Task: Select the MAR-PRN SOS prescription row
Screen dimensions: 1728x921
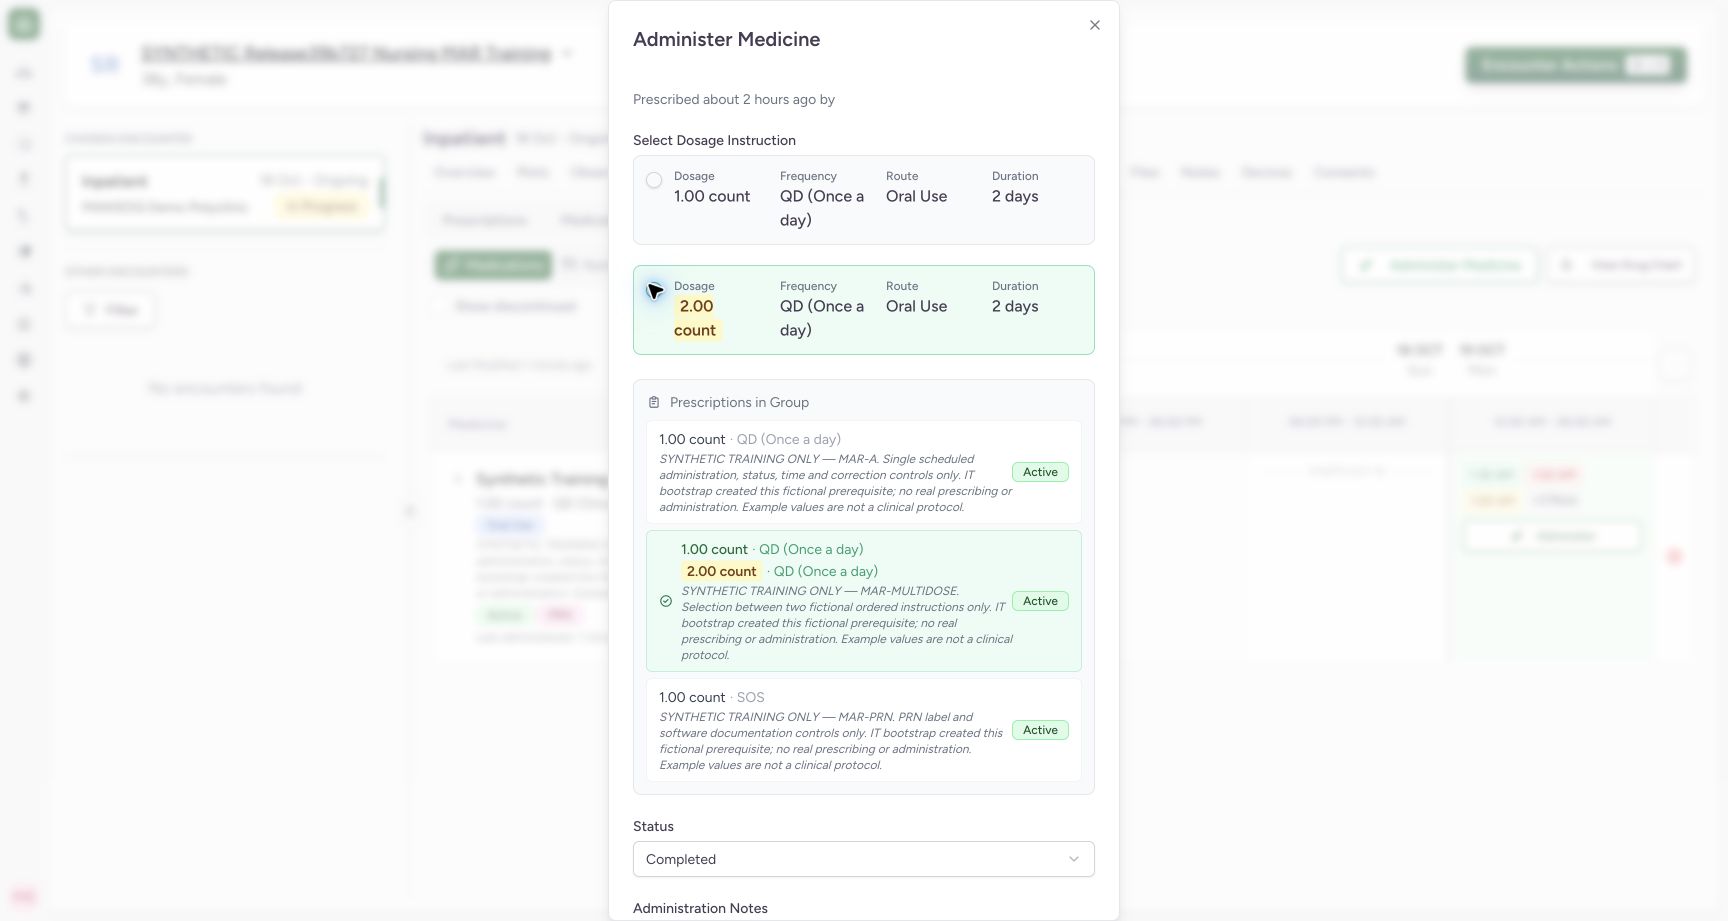Action: tap(864, 730)
